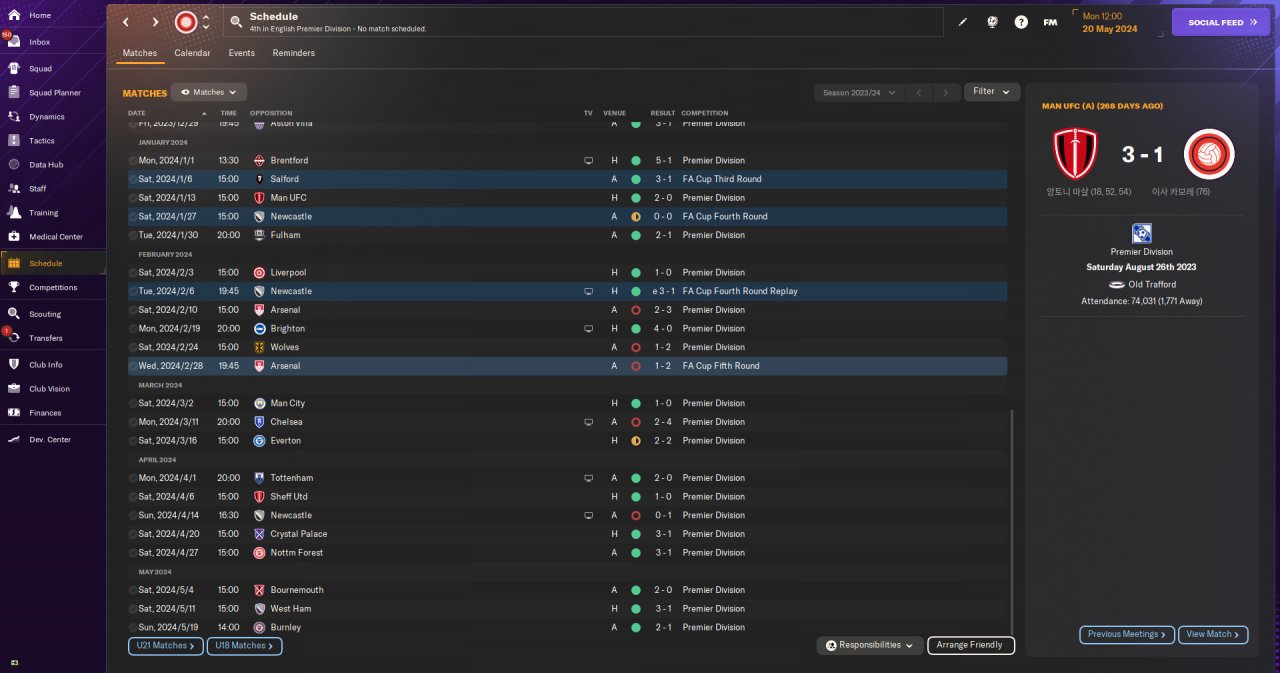Image resolution: width=1280 pixels, height=673 pixels.
Task: Open the Club Info shield icon
Action: point(14,365)
